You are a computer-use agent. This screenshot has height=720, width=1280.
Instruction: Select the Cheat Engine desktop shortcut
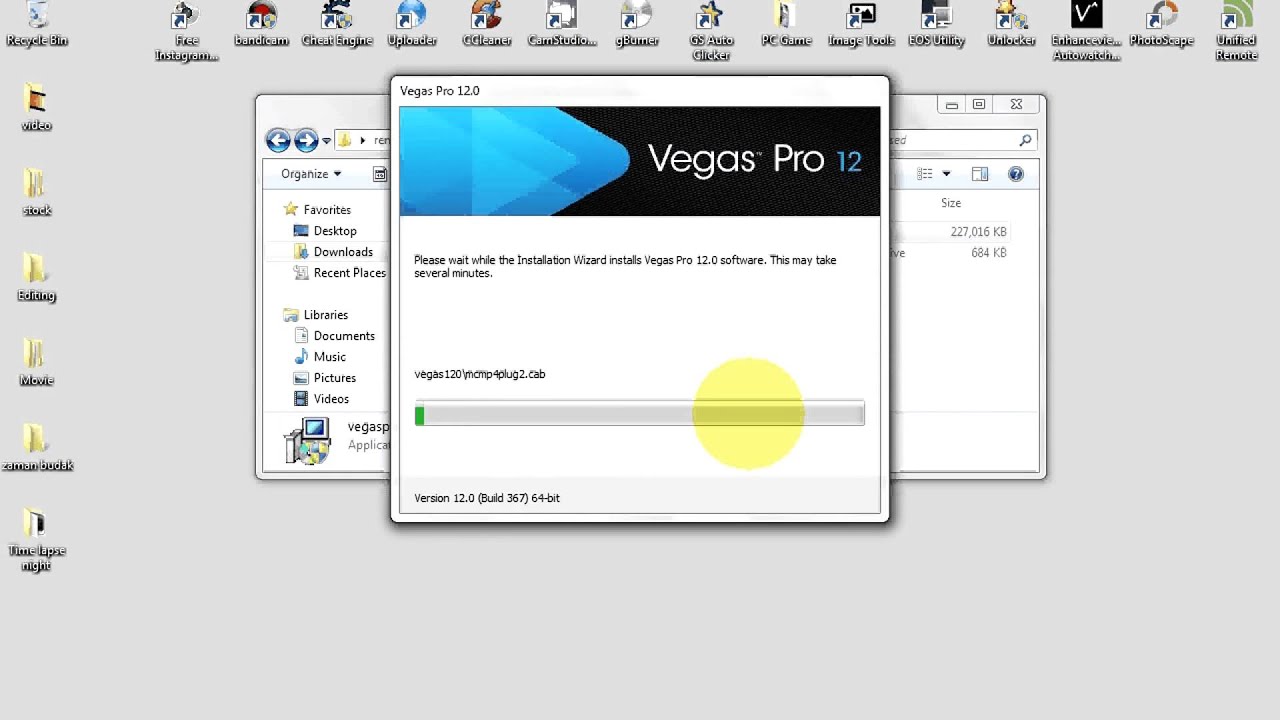(x=337, y=24)
